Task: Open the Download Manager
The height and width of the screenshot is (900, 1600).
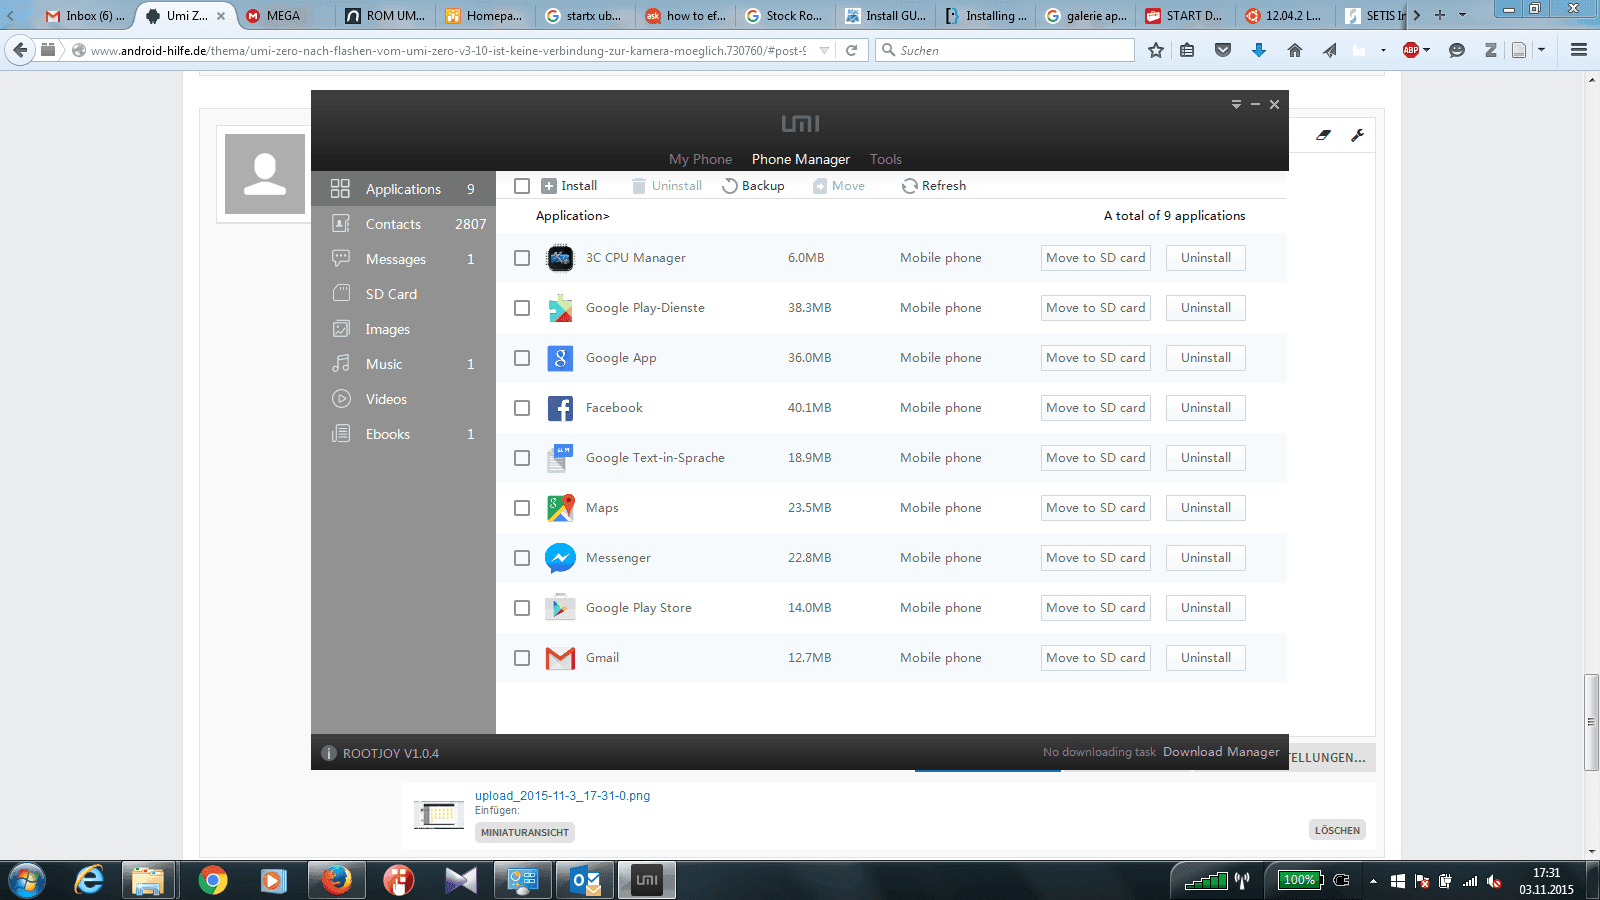Action: pos(1221,752)
